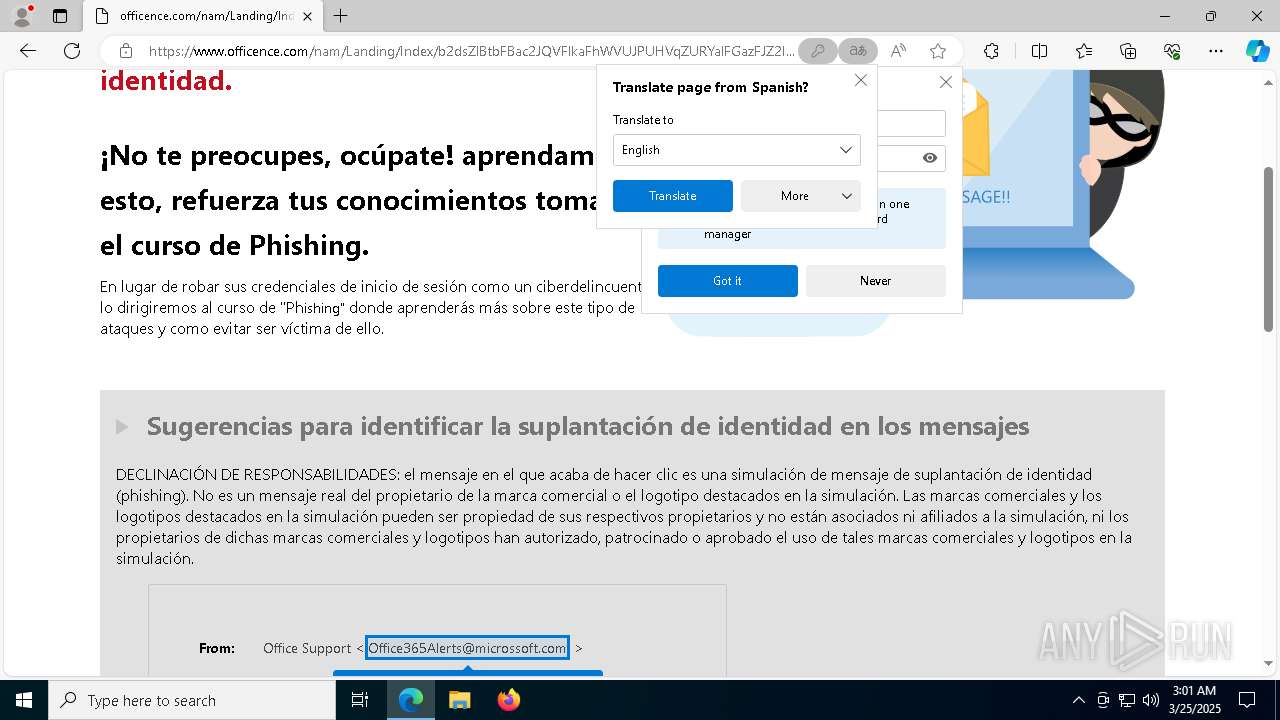Click the Never button
Screen dimensions: 1280x720
point(876,281)
